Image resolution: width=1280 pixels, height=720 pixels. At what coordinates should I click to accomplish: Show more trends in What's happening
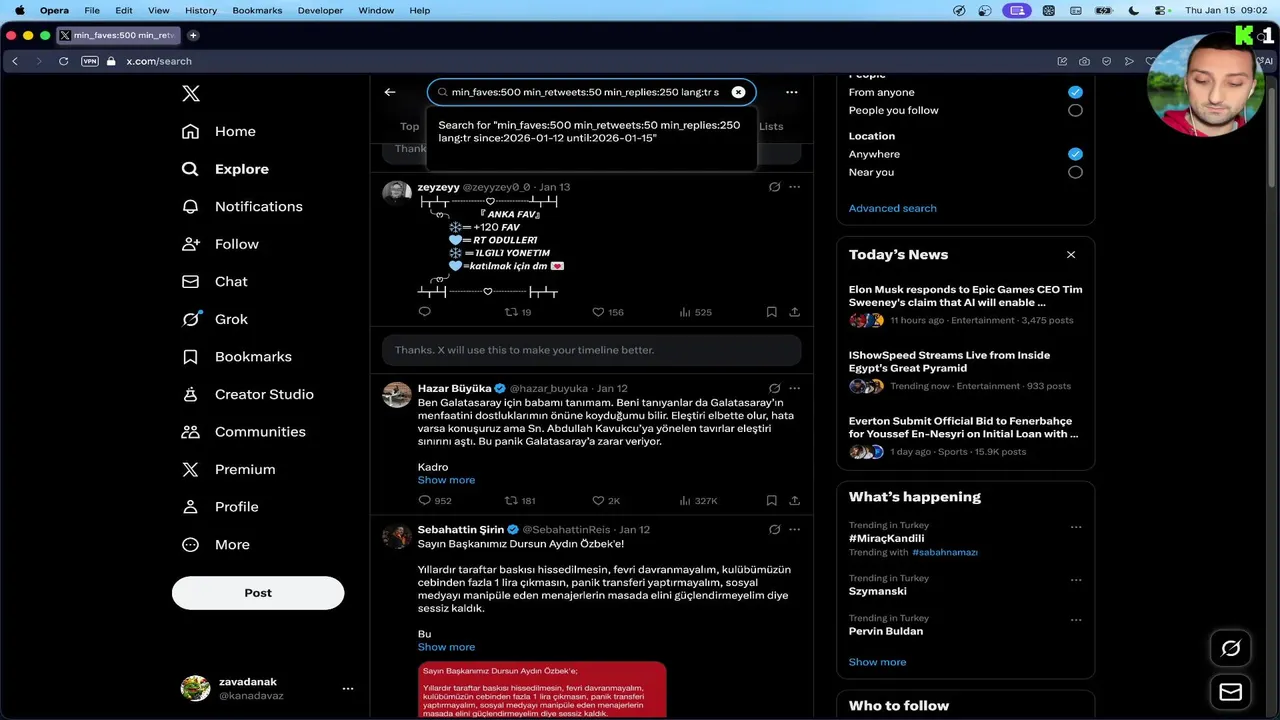point(877,662)
